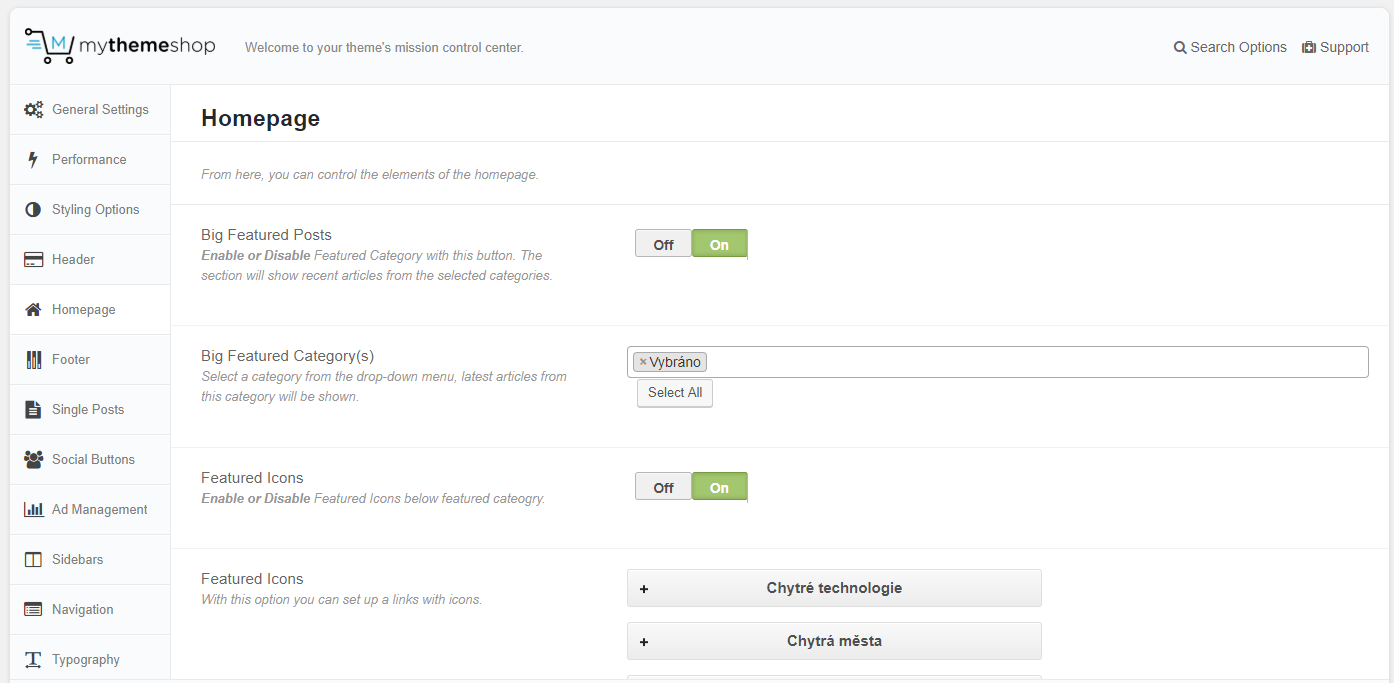
Task: Click the General Settings gears icon
Action: pyautogui.click(x=33, y=110)
